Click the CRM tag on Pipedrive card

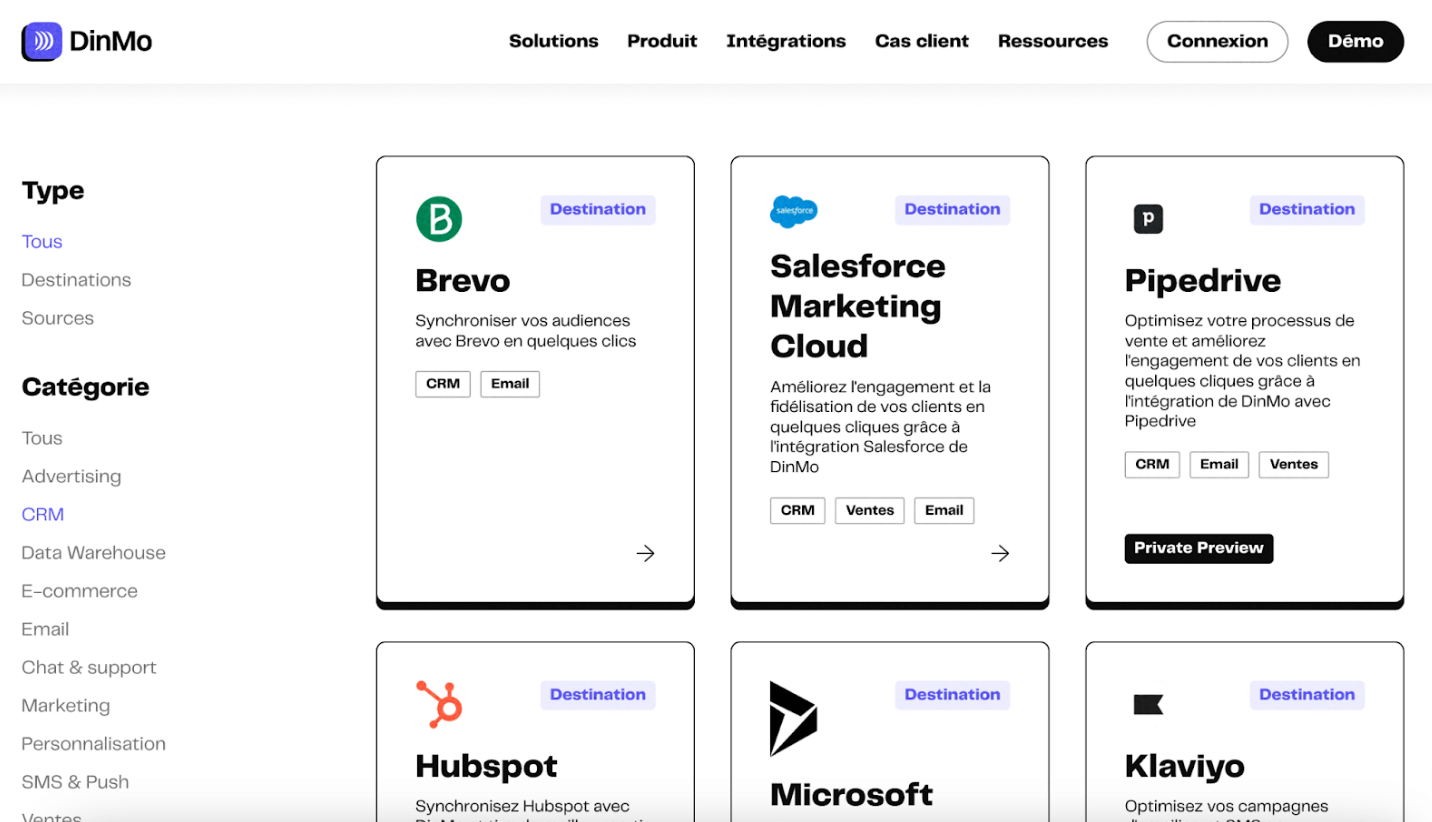pyautogui.click(x=1152, y=464)
